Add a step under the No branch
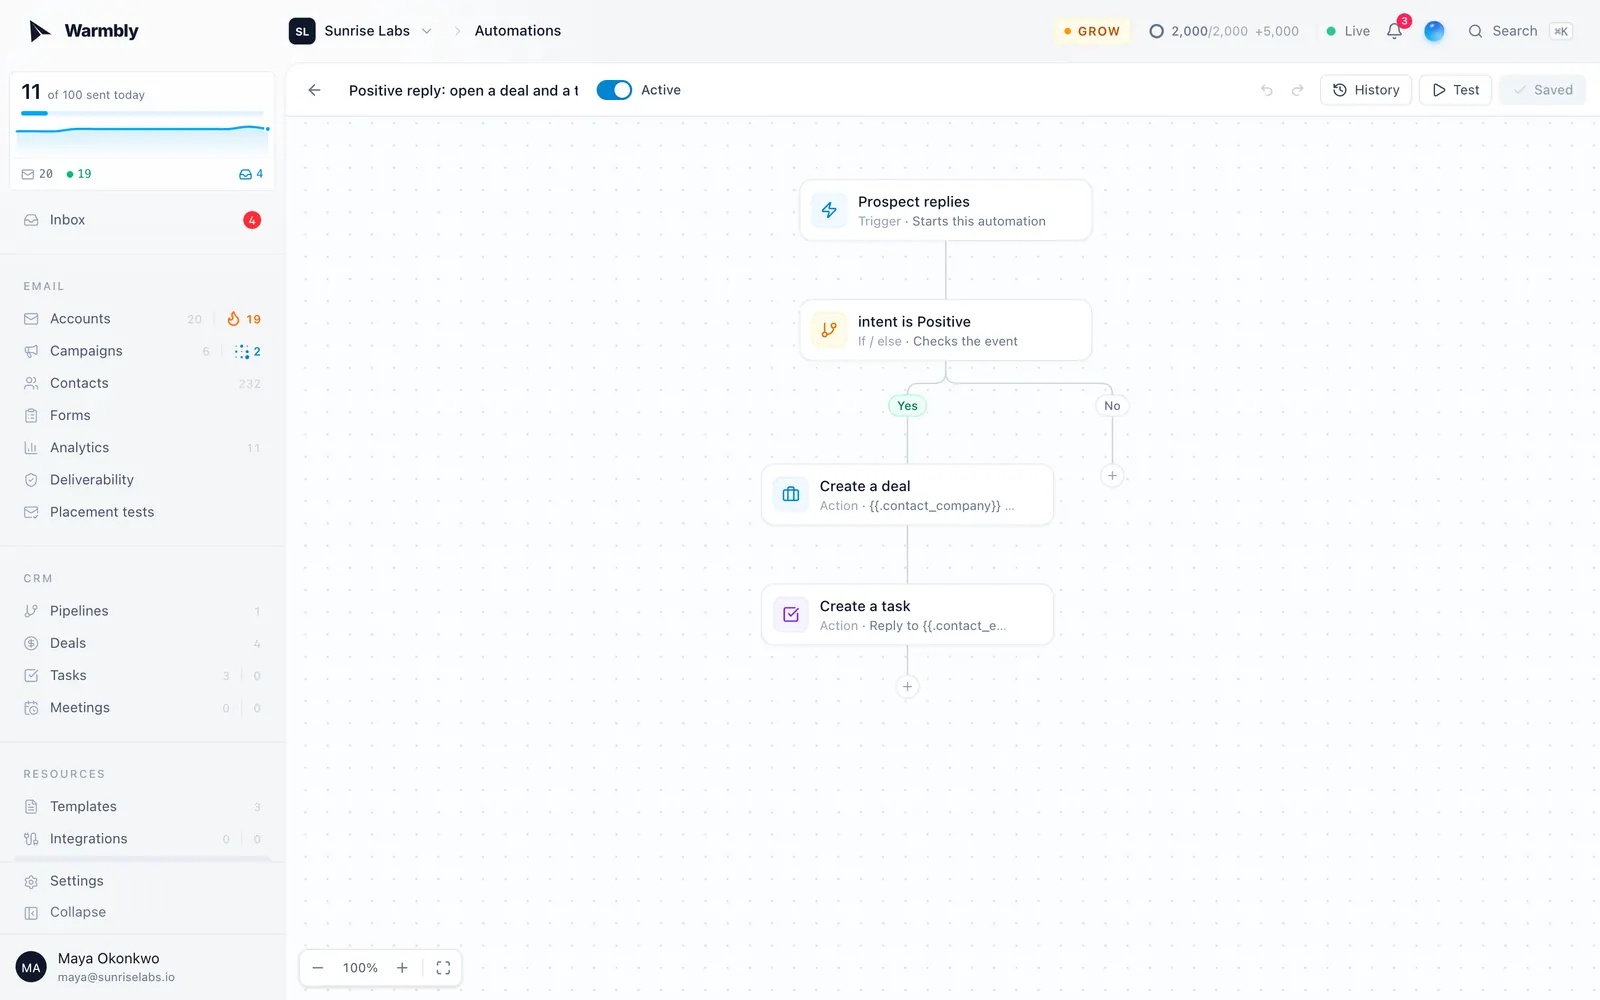 tap(1112, 476)
